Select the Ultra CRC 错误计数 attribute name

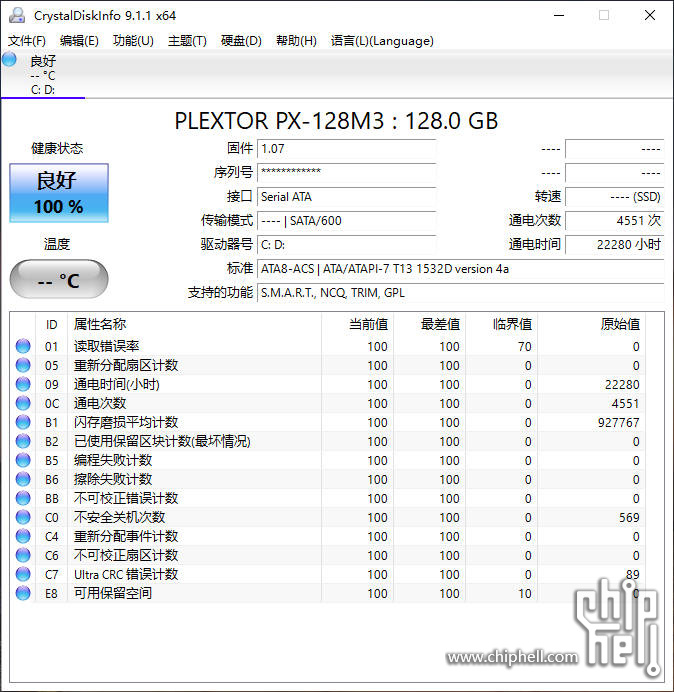coord(126,574)
